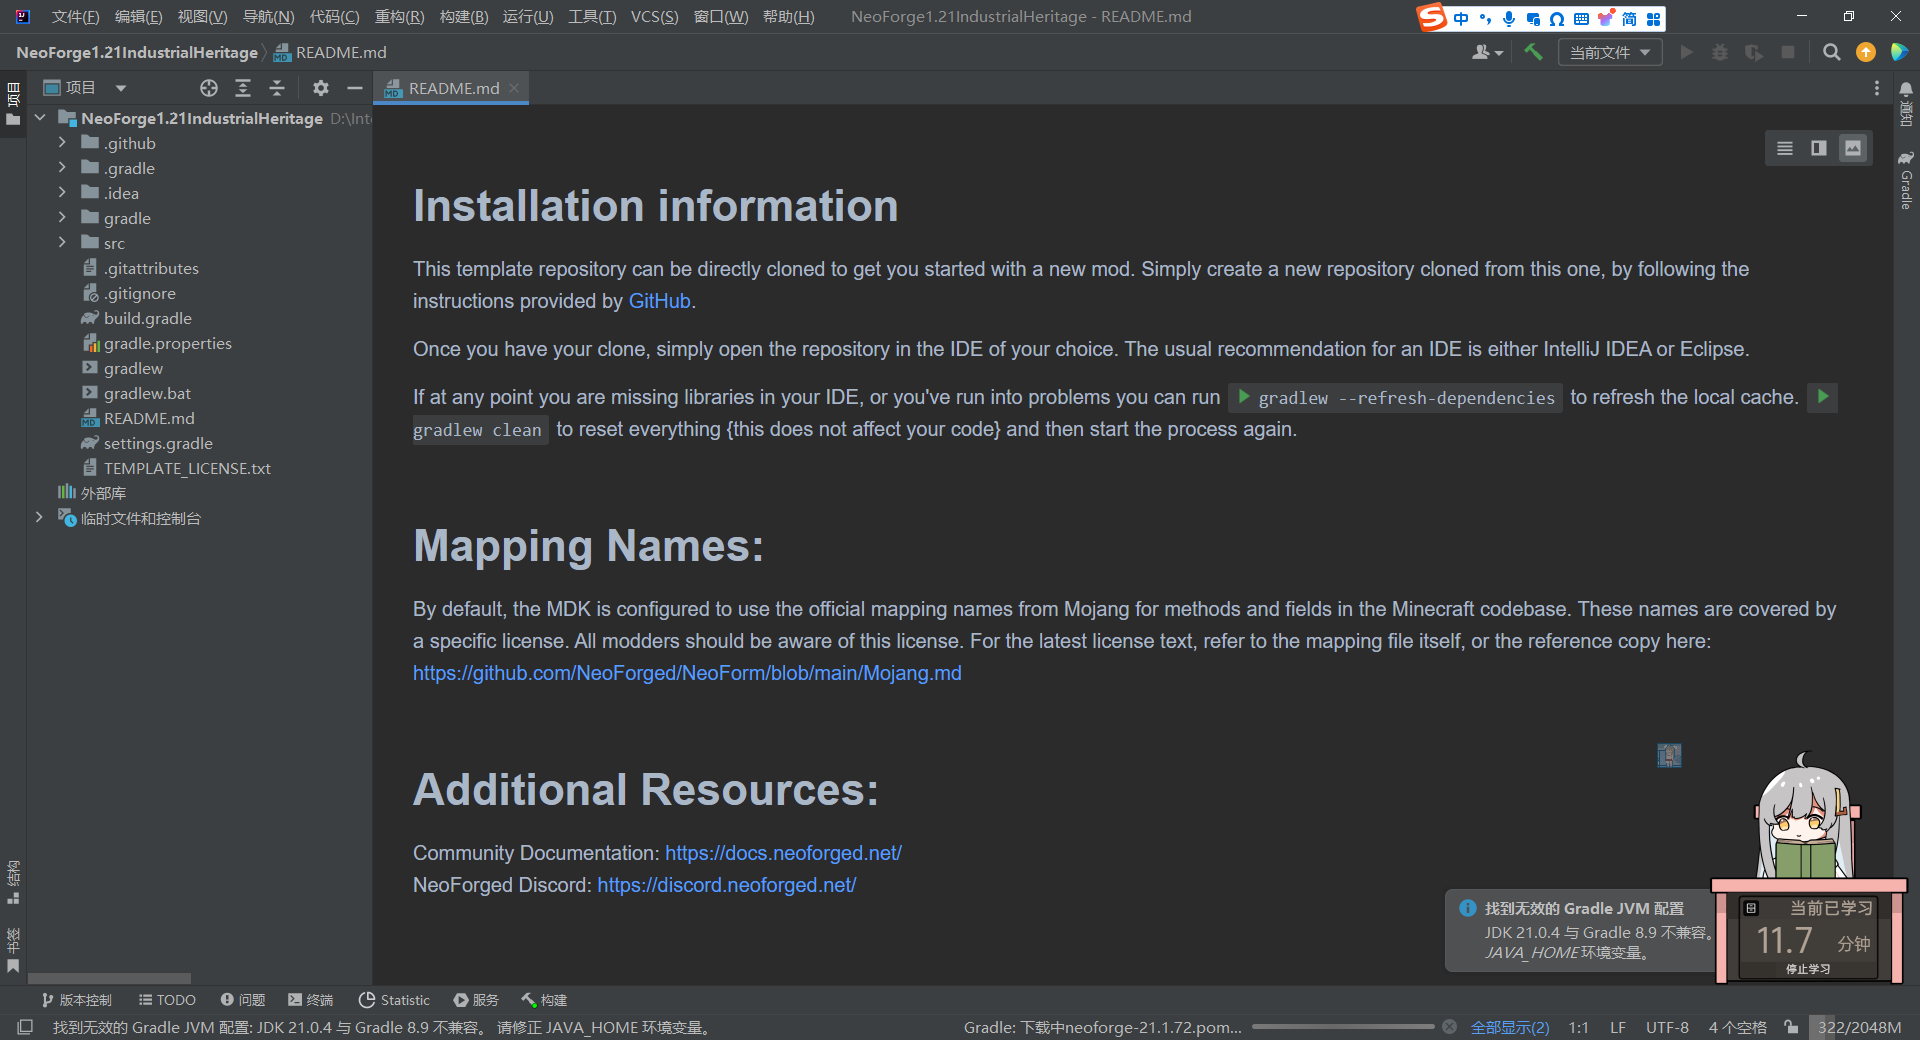Image resolution: width=1920 pixels, height=1040 pixels.
Task: Switch to preview-only view mode
Action: pyautogui.click(x=1853, y=148)
